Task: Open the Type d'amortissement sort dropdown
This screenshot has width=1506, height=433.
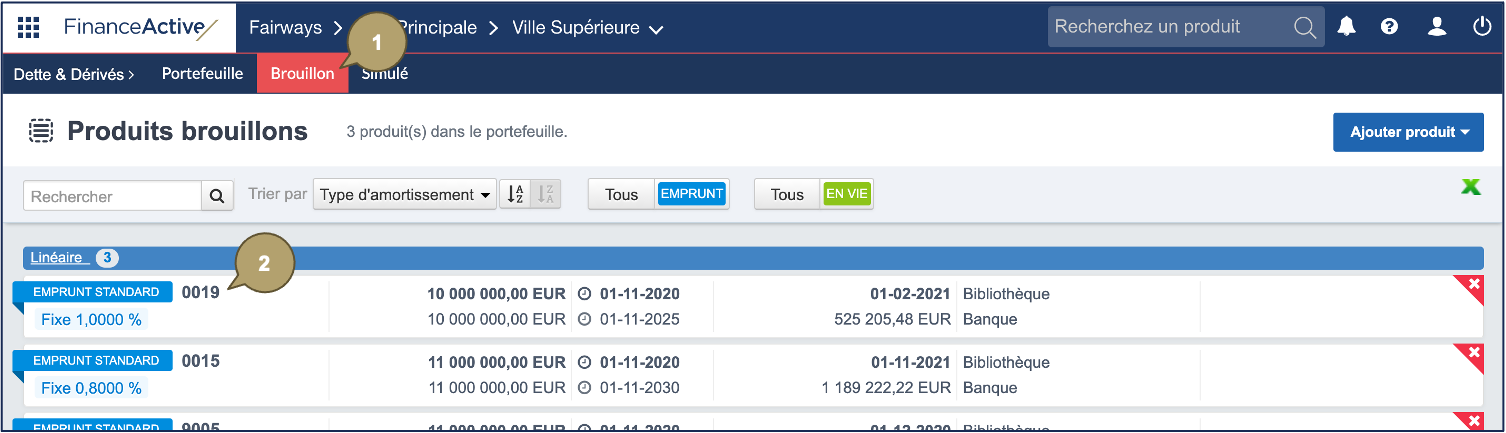Action: pyautogui.click(x=405, y=195)
